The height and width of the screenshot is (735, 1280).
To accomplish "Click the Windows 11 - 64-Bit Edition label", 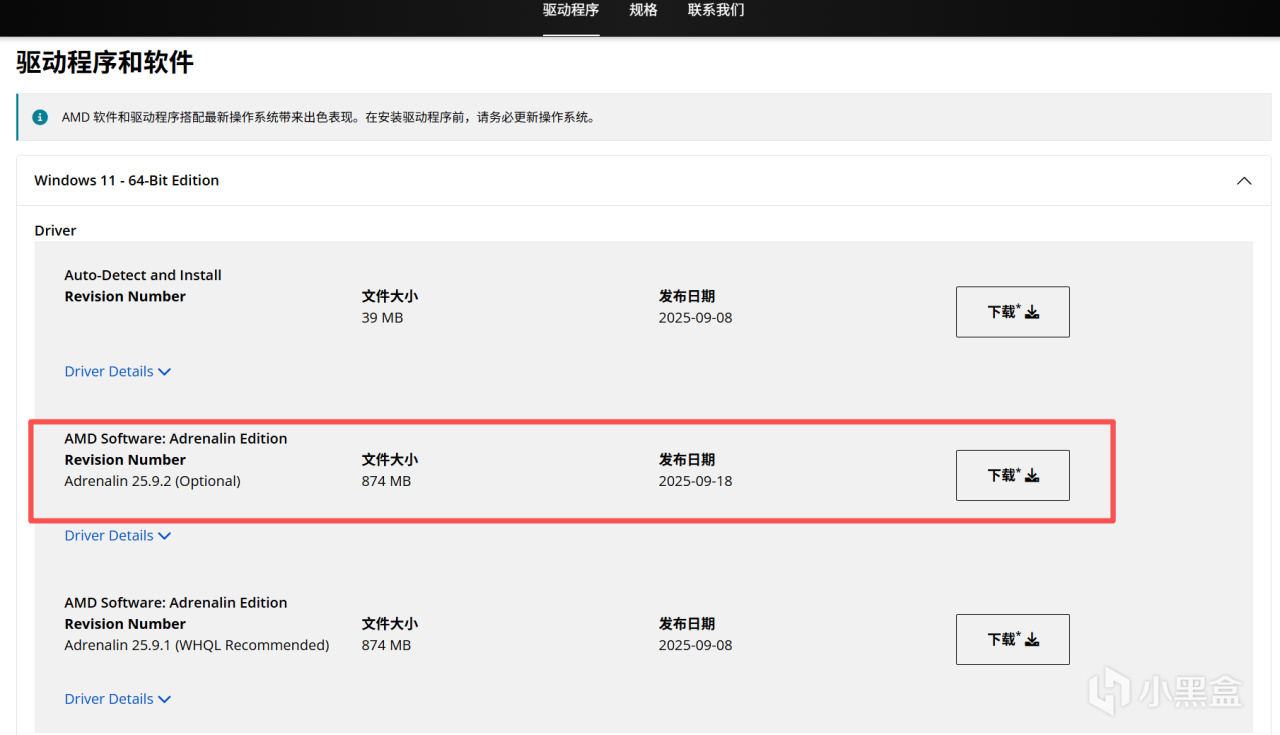I will pos(127,180).
